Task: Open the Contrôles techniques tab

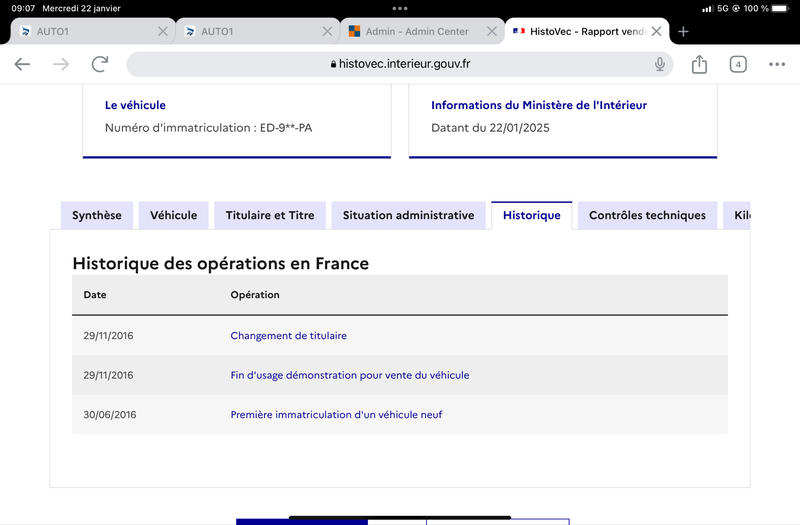Action: [x=647, y=215]
